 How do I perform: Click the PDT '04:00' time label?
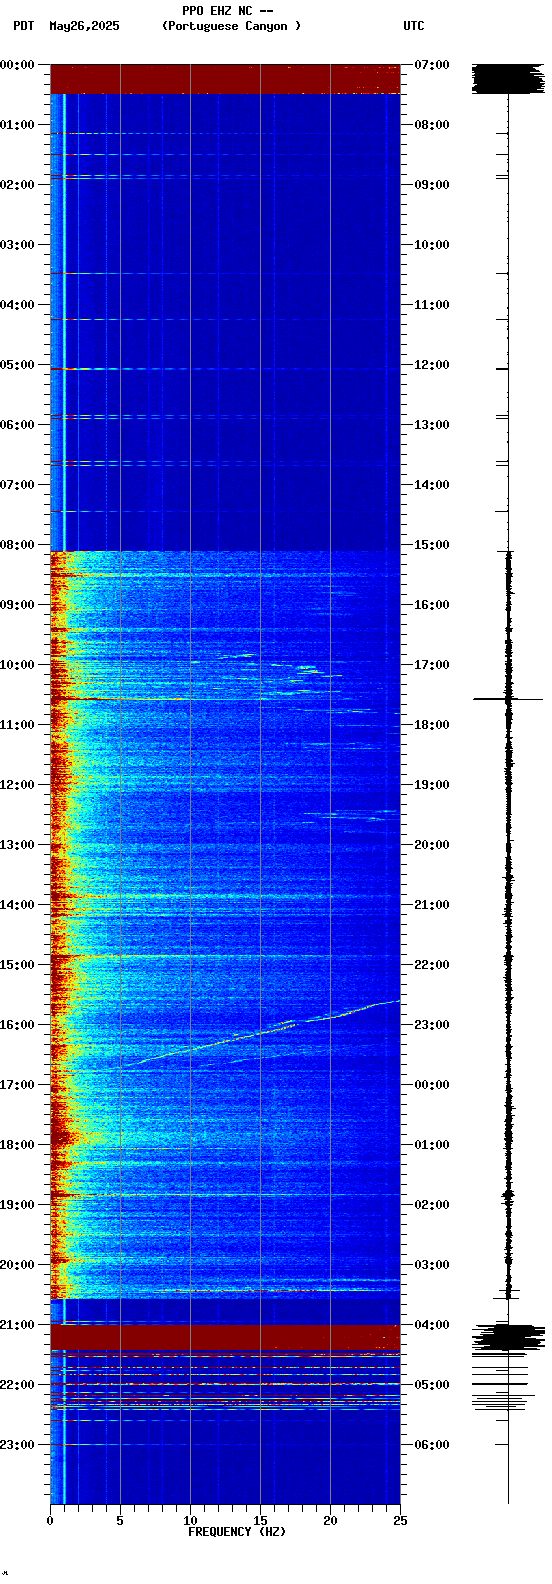point(17,305)
